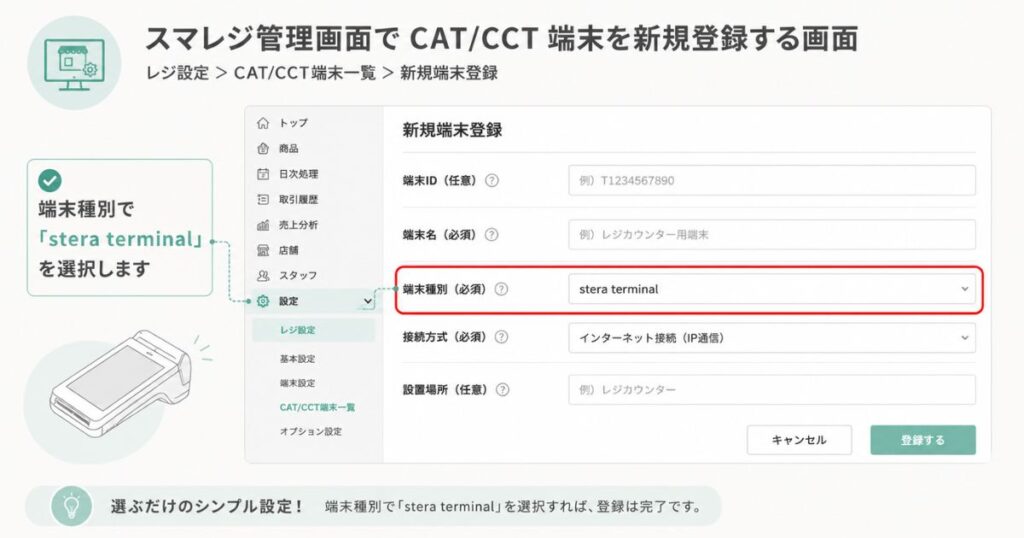Click the help icon next to 設置場所（任意）
Screen dimensions: 1024x538
click(502, 390)
